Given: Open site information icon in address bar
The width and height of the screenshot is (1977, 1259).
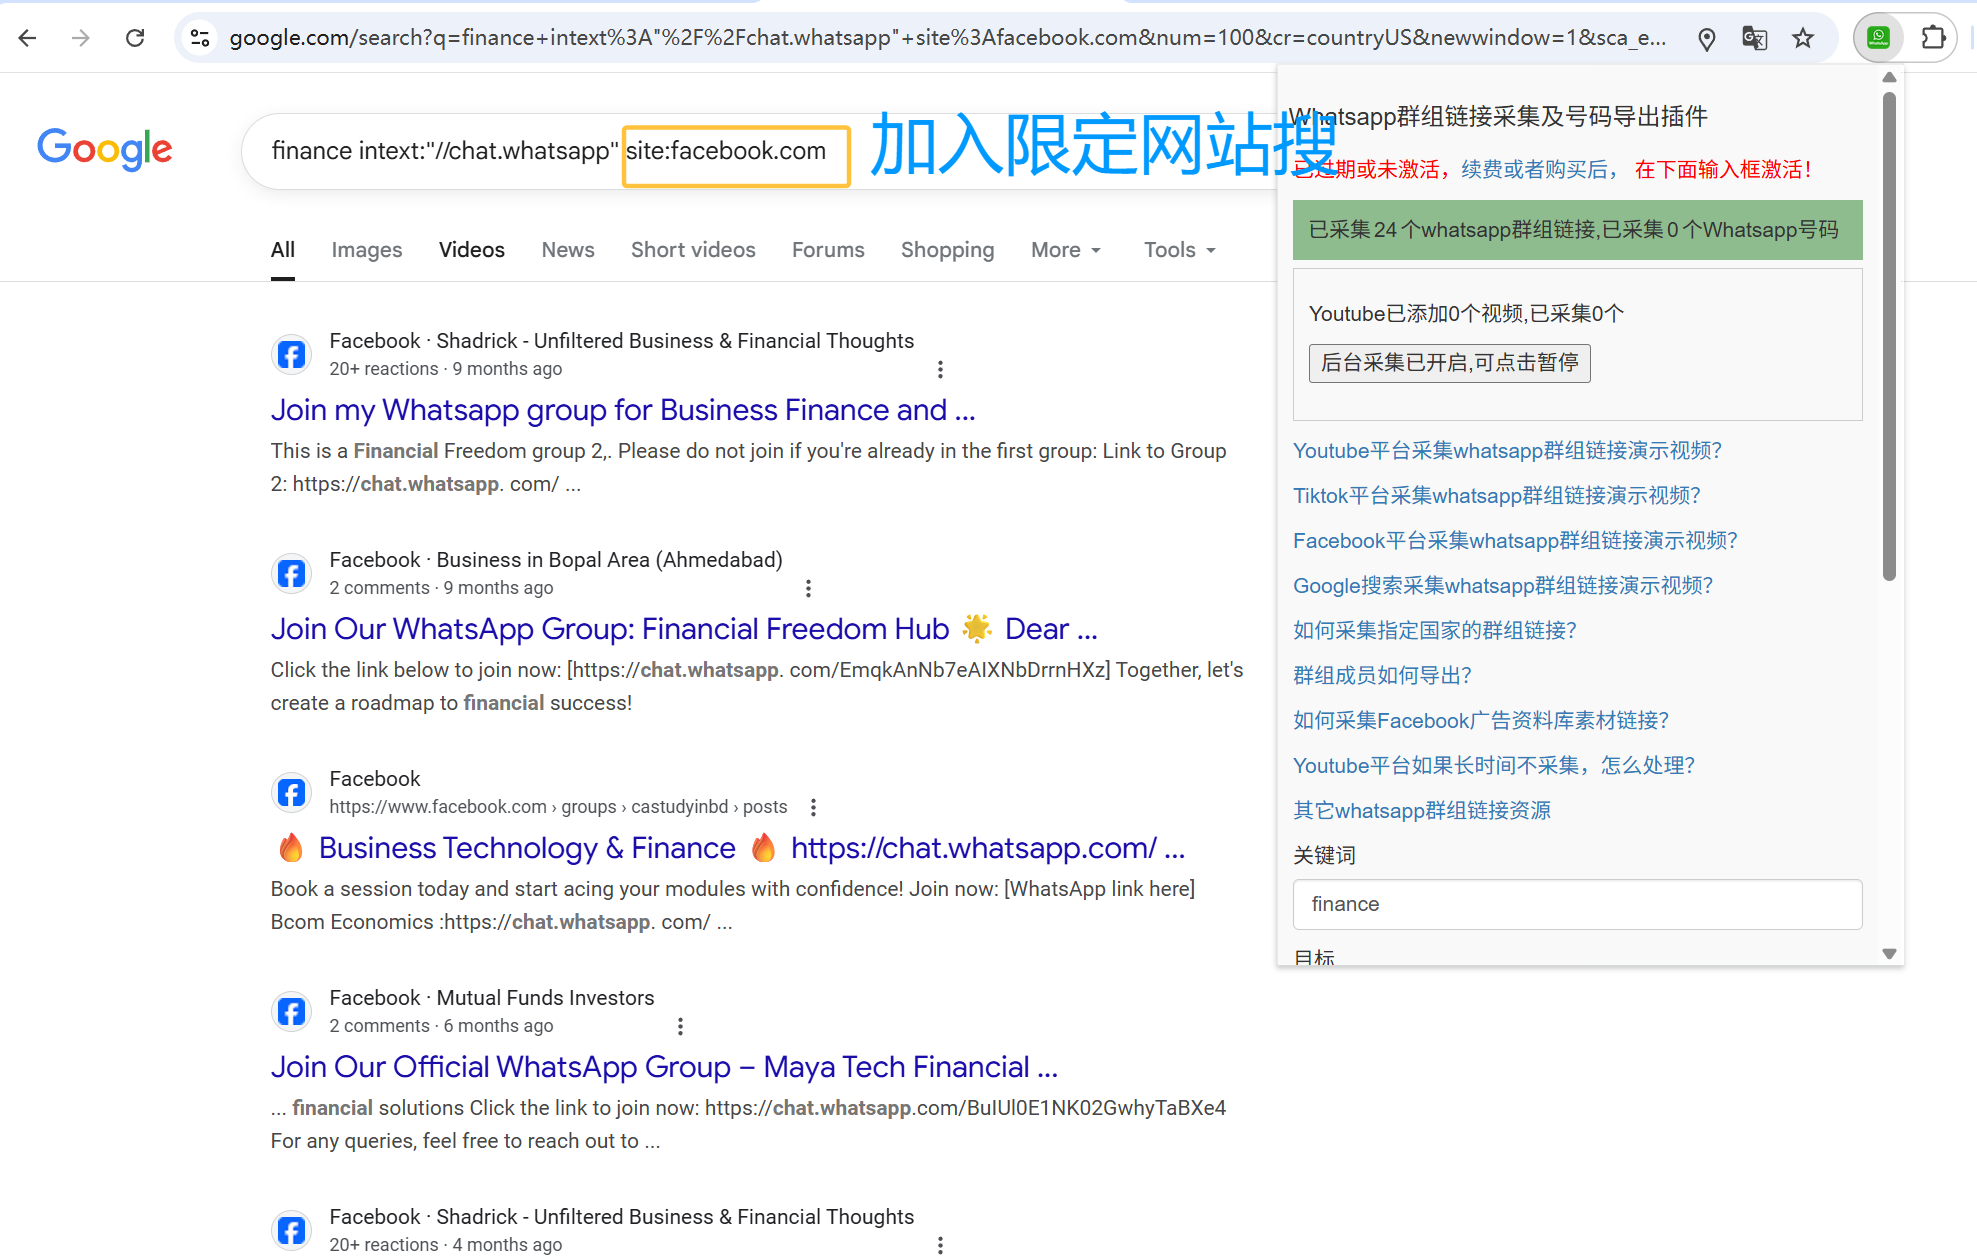Looking at the screenshot, I should coord(200,38).
